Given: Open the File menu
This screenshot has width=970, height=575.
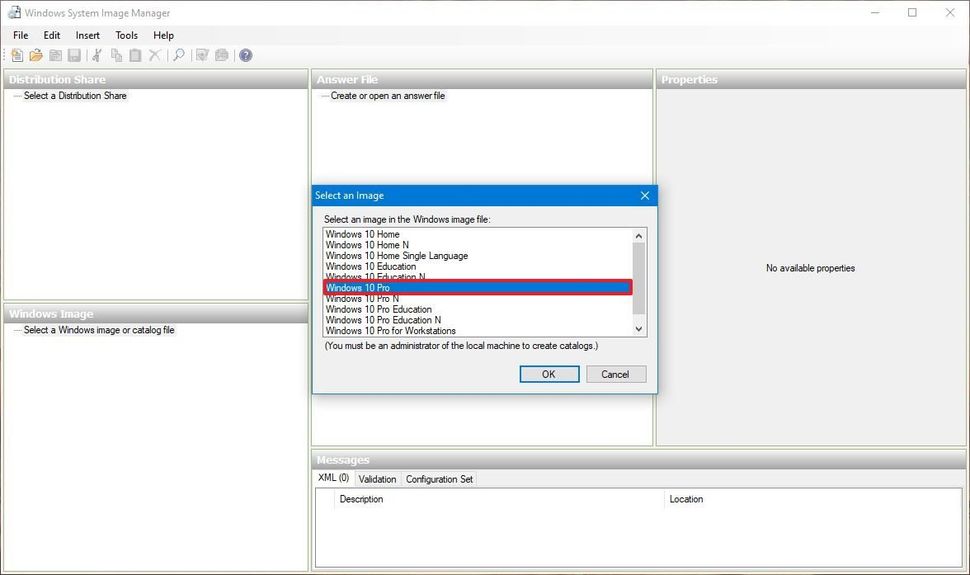Looking at the screenshot, I should 20,35.
